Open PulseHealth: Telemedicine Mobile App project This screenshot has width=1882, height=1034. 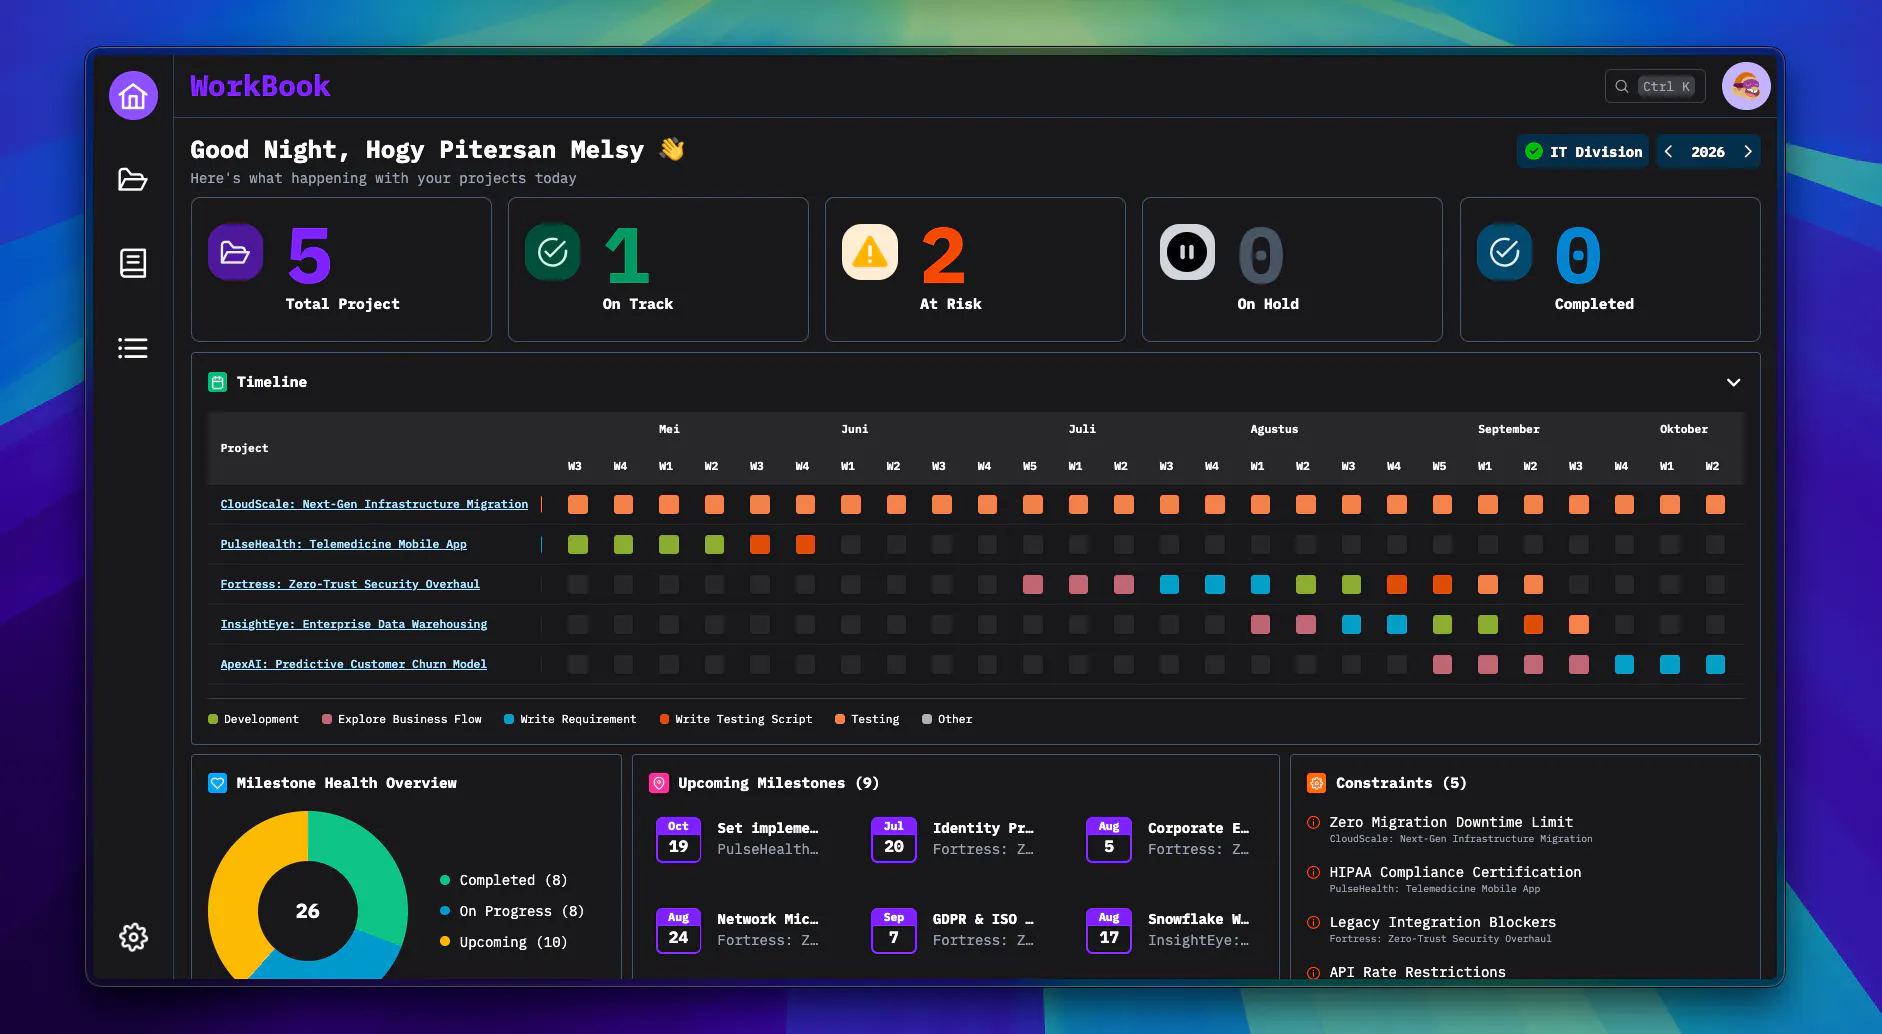pyautogui.click(x=344, y=544)
